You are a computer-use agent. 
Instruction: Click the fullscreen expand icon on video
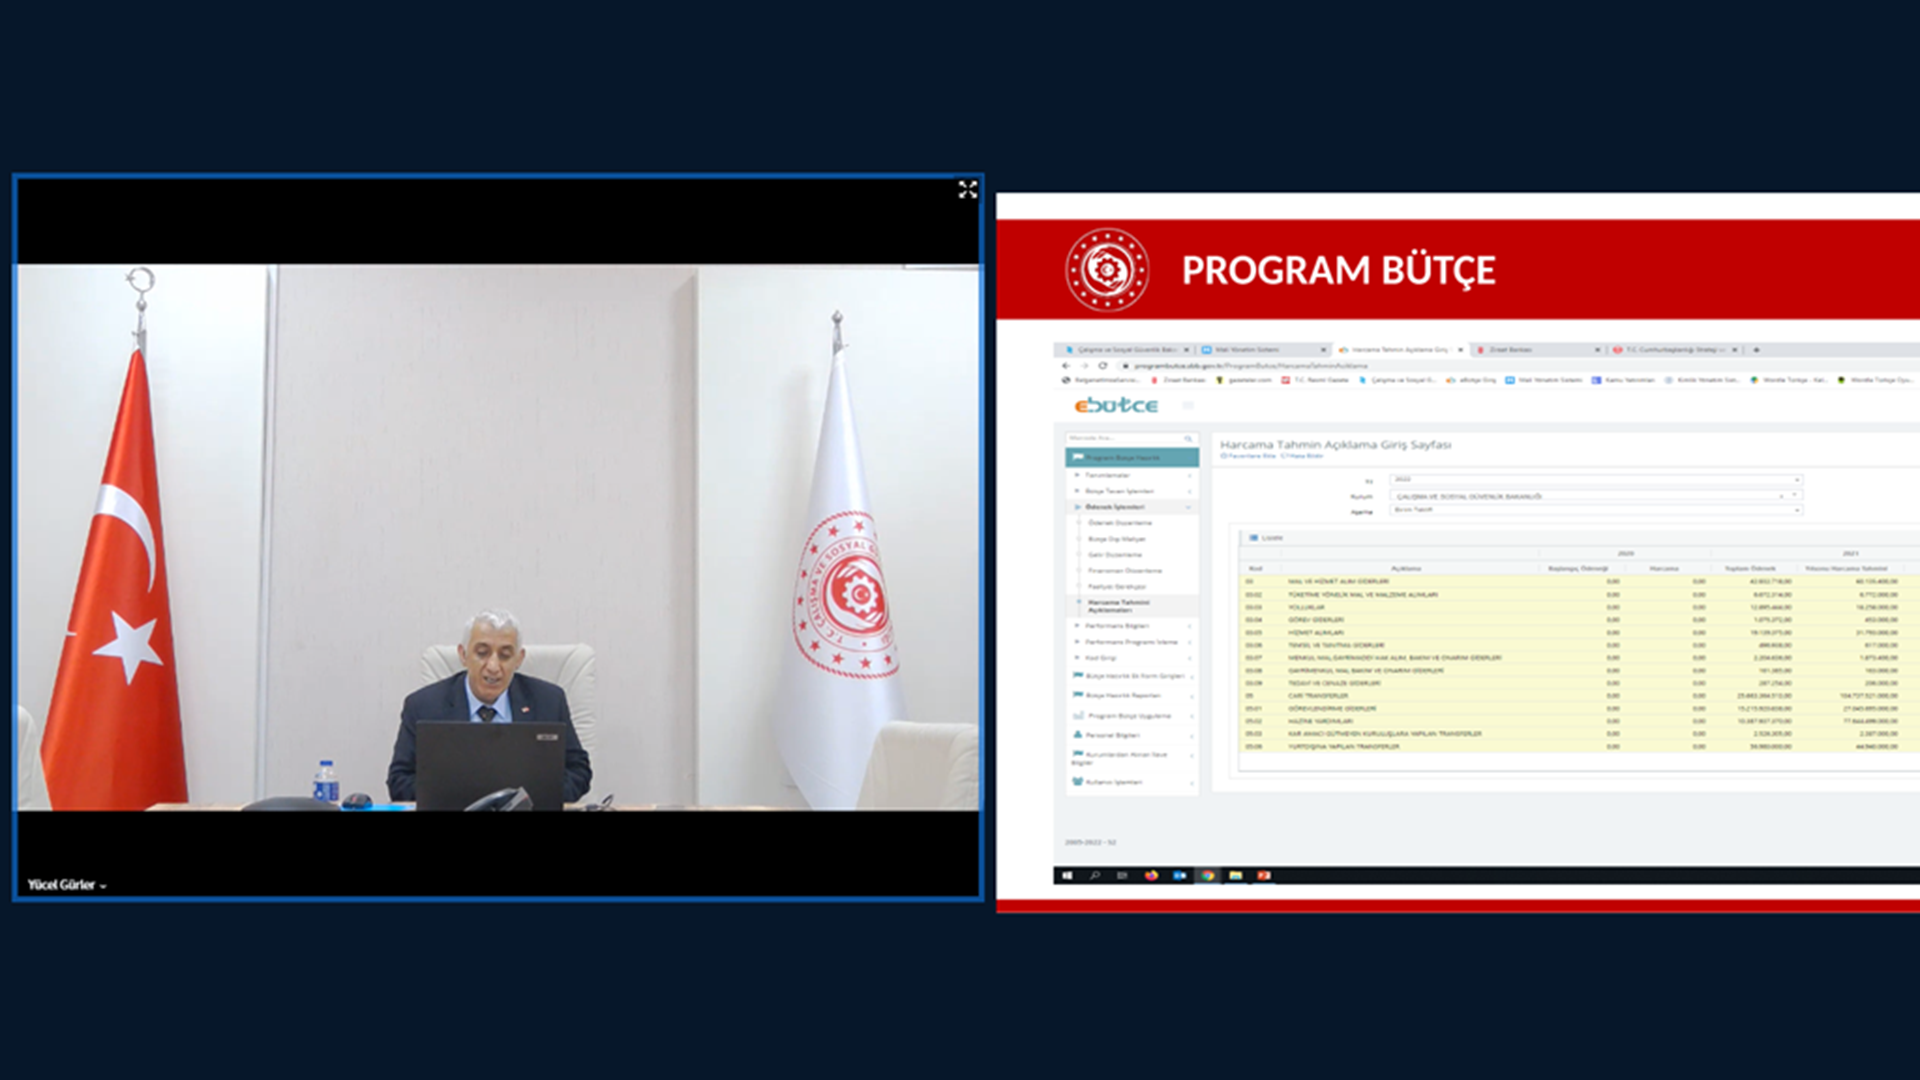pos(967,190)
